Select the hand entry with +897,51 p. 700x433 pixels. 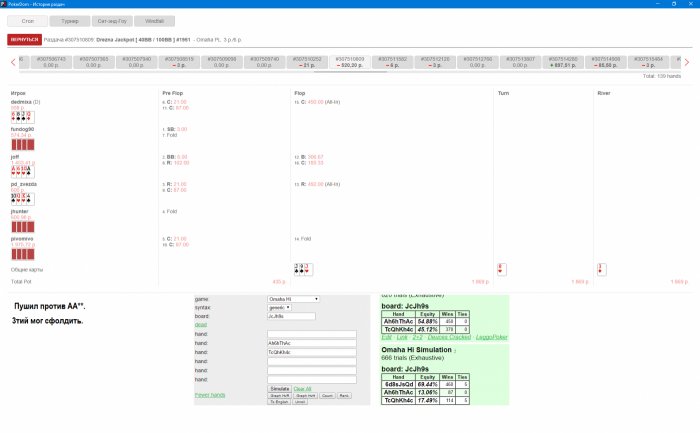point(563,62)
